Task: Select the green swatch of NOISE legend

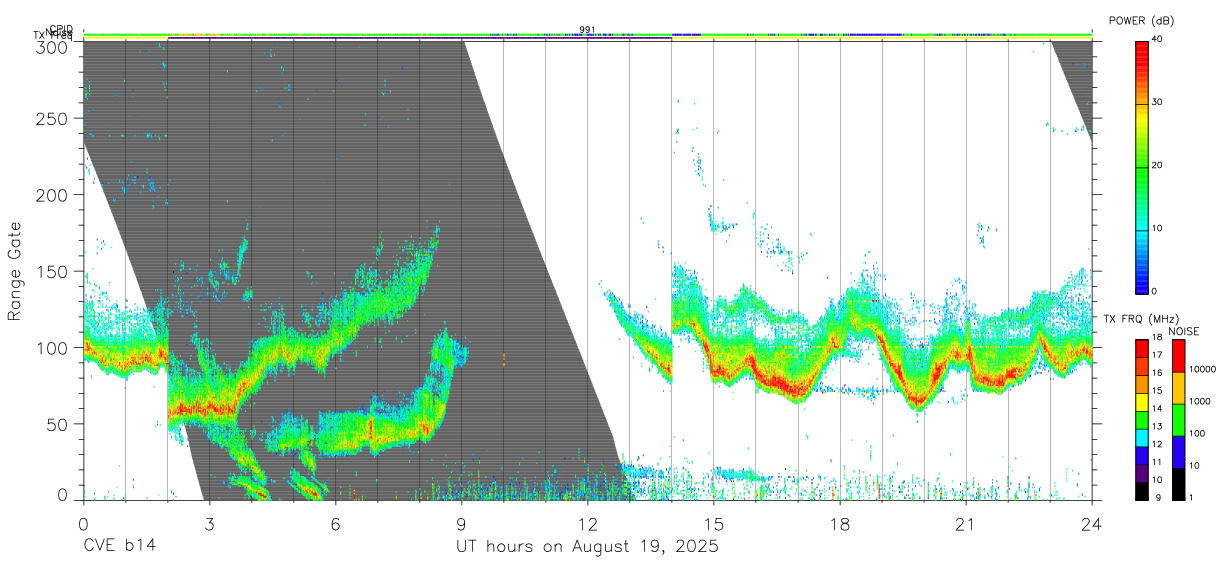Action: (x=1177, y=419)
